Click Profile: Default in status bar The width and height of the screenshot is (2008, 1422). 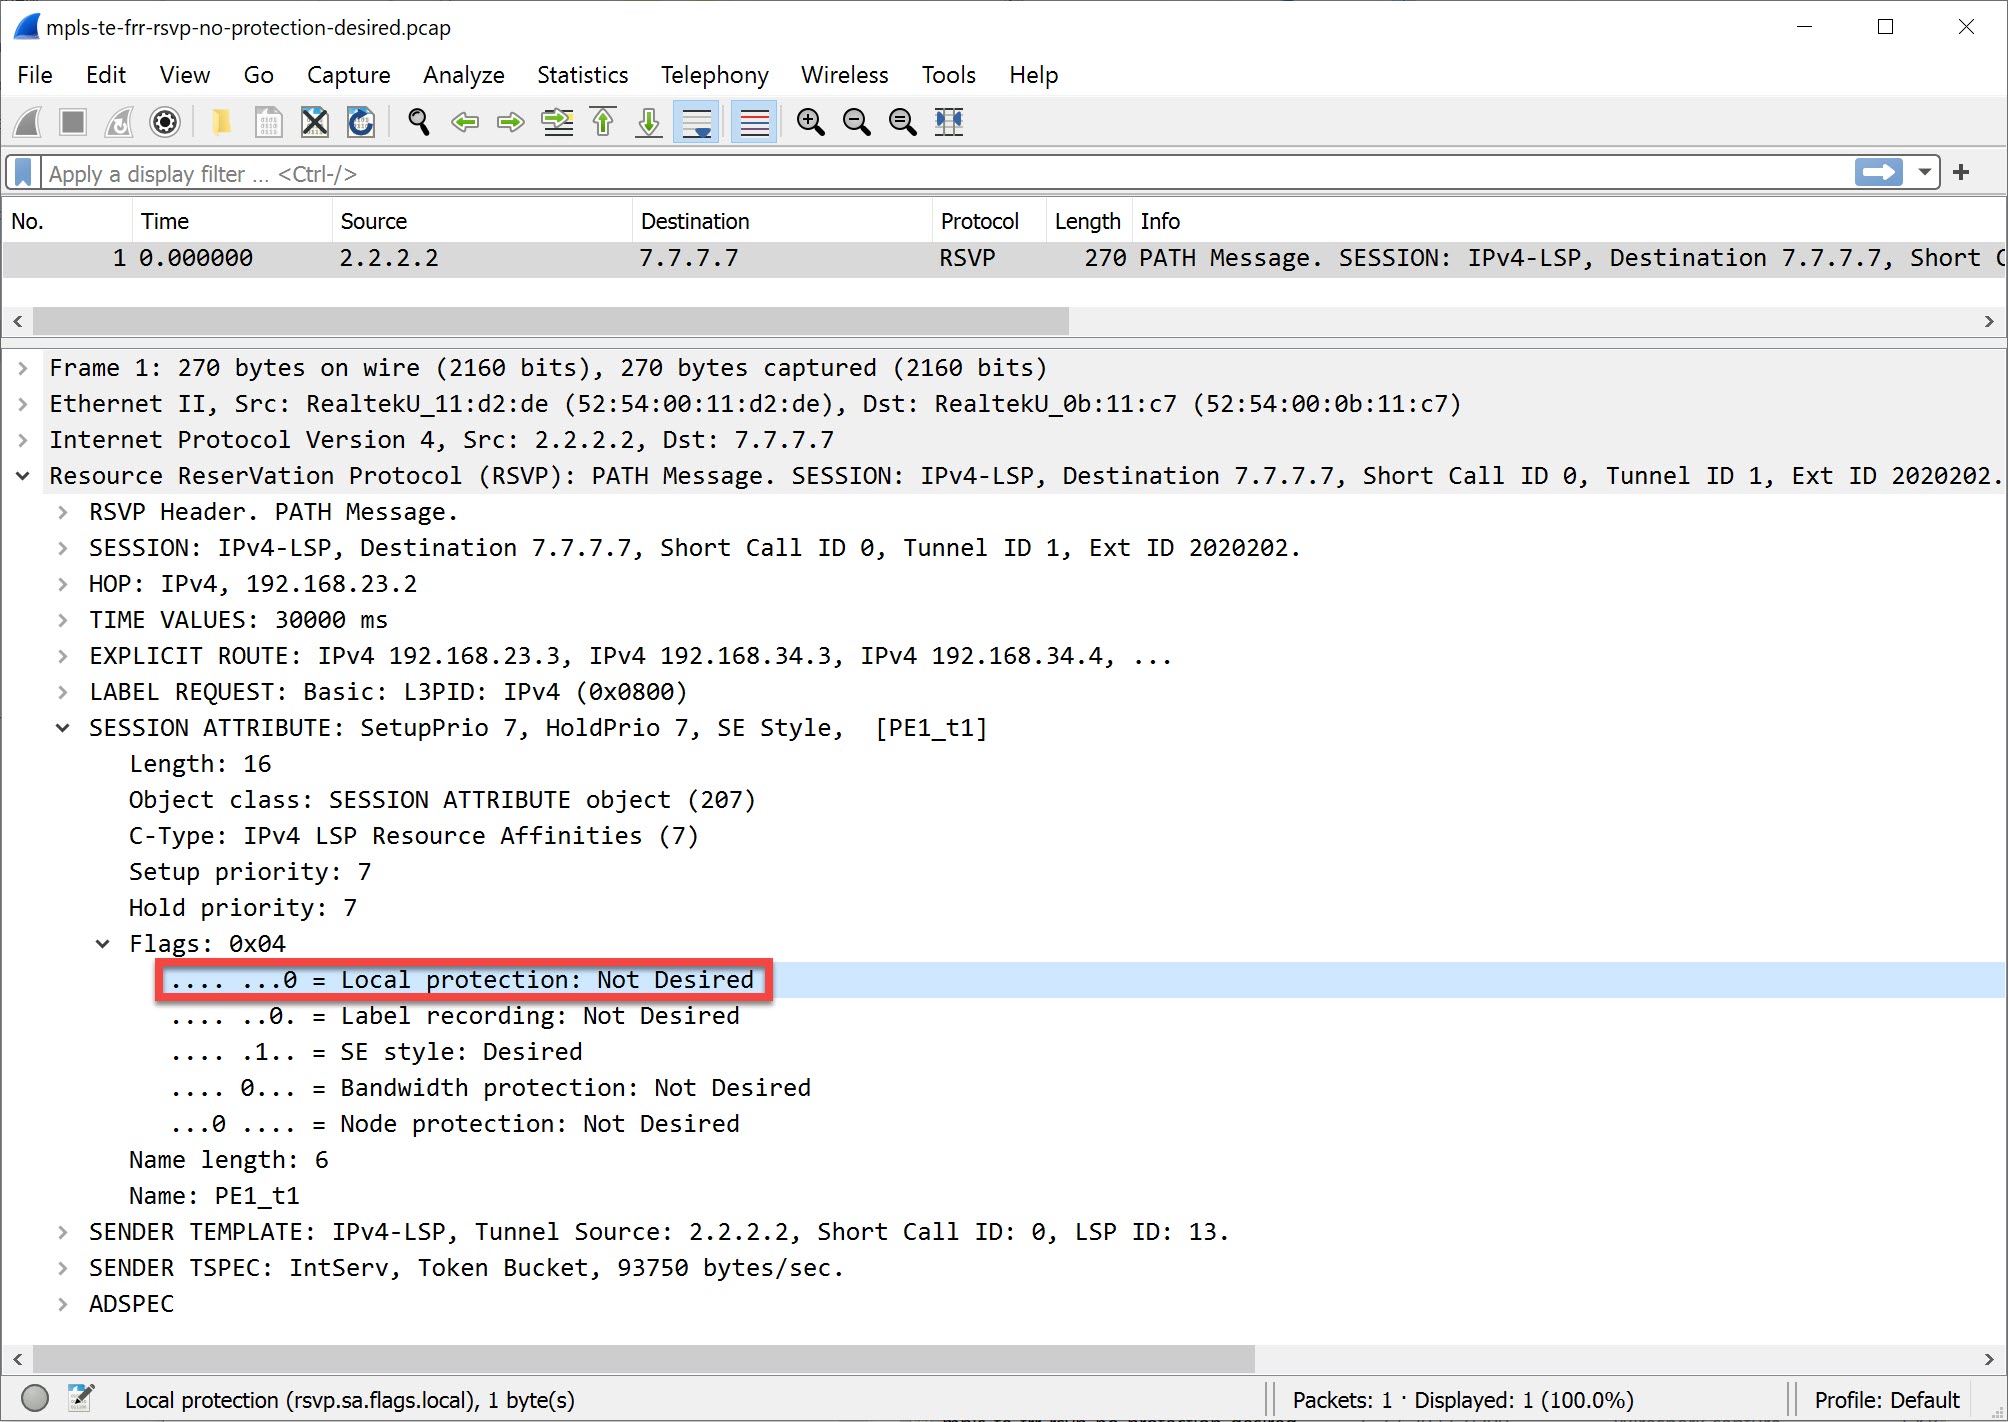(x=1886, y=1399)
